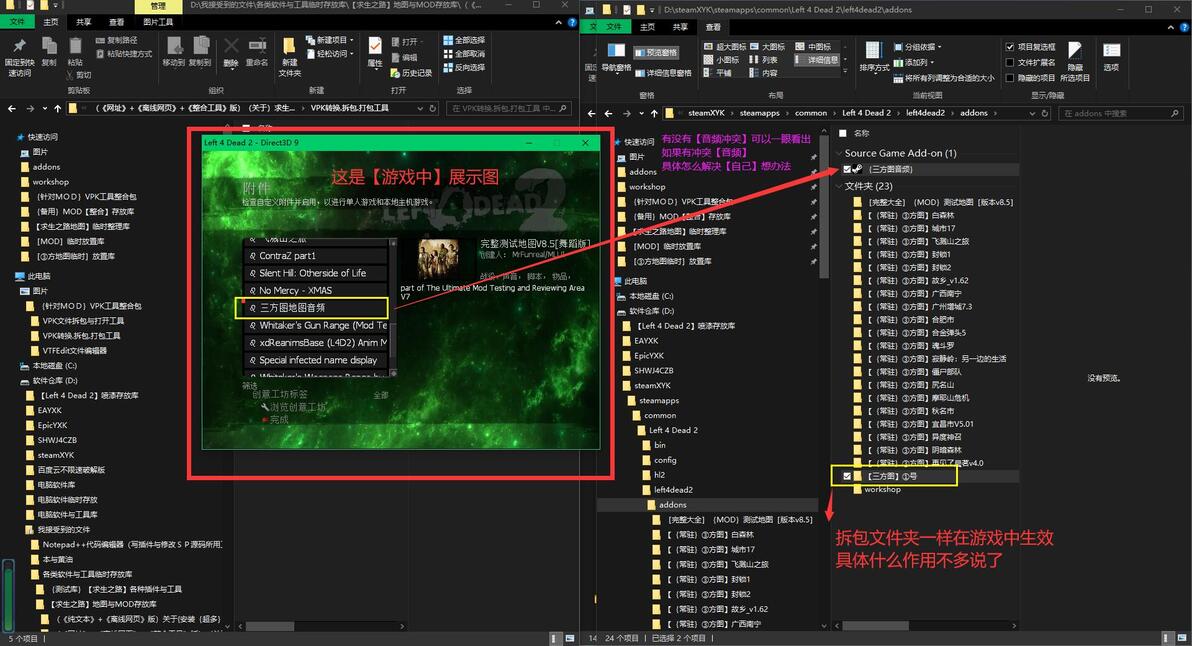This screenshot has height=646, width=1192.
Task: Switch to 查看 tab in right window
Action: pyautogui.click(x=713, y=27)
